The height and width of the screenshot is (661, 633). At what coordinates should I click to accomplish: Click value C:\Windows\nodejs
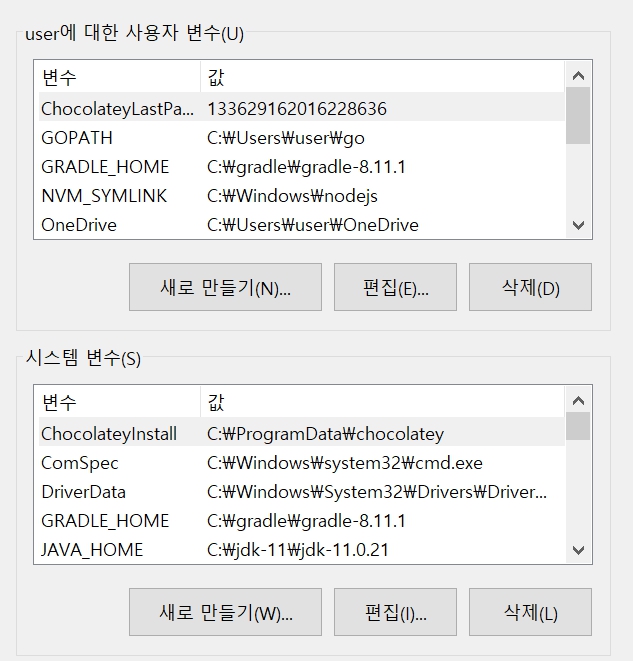(x=292, y=196)
